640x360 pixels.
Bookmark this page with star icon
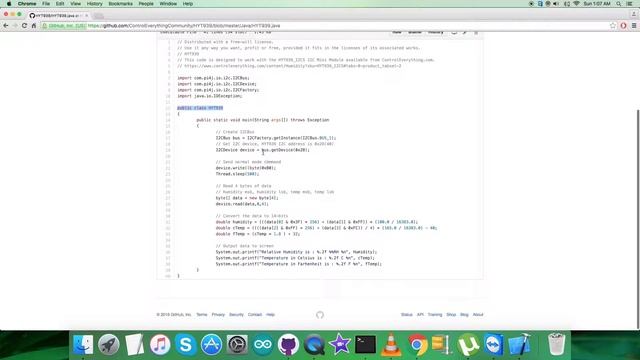(613, 26)
